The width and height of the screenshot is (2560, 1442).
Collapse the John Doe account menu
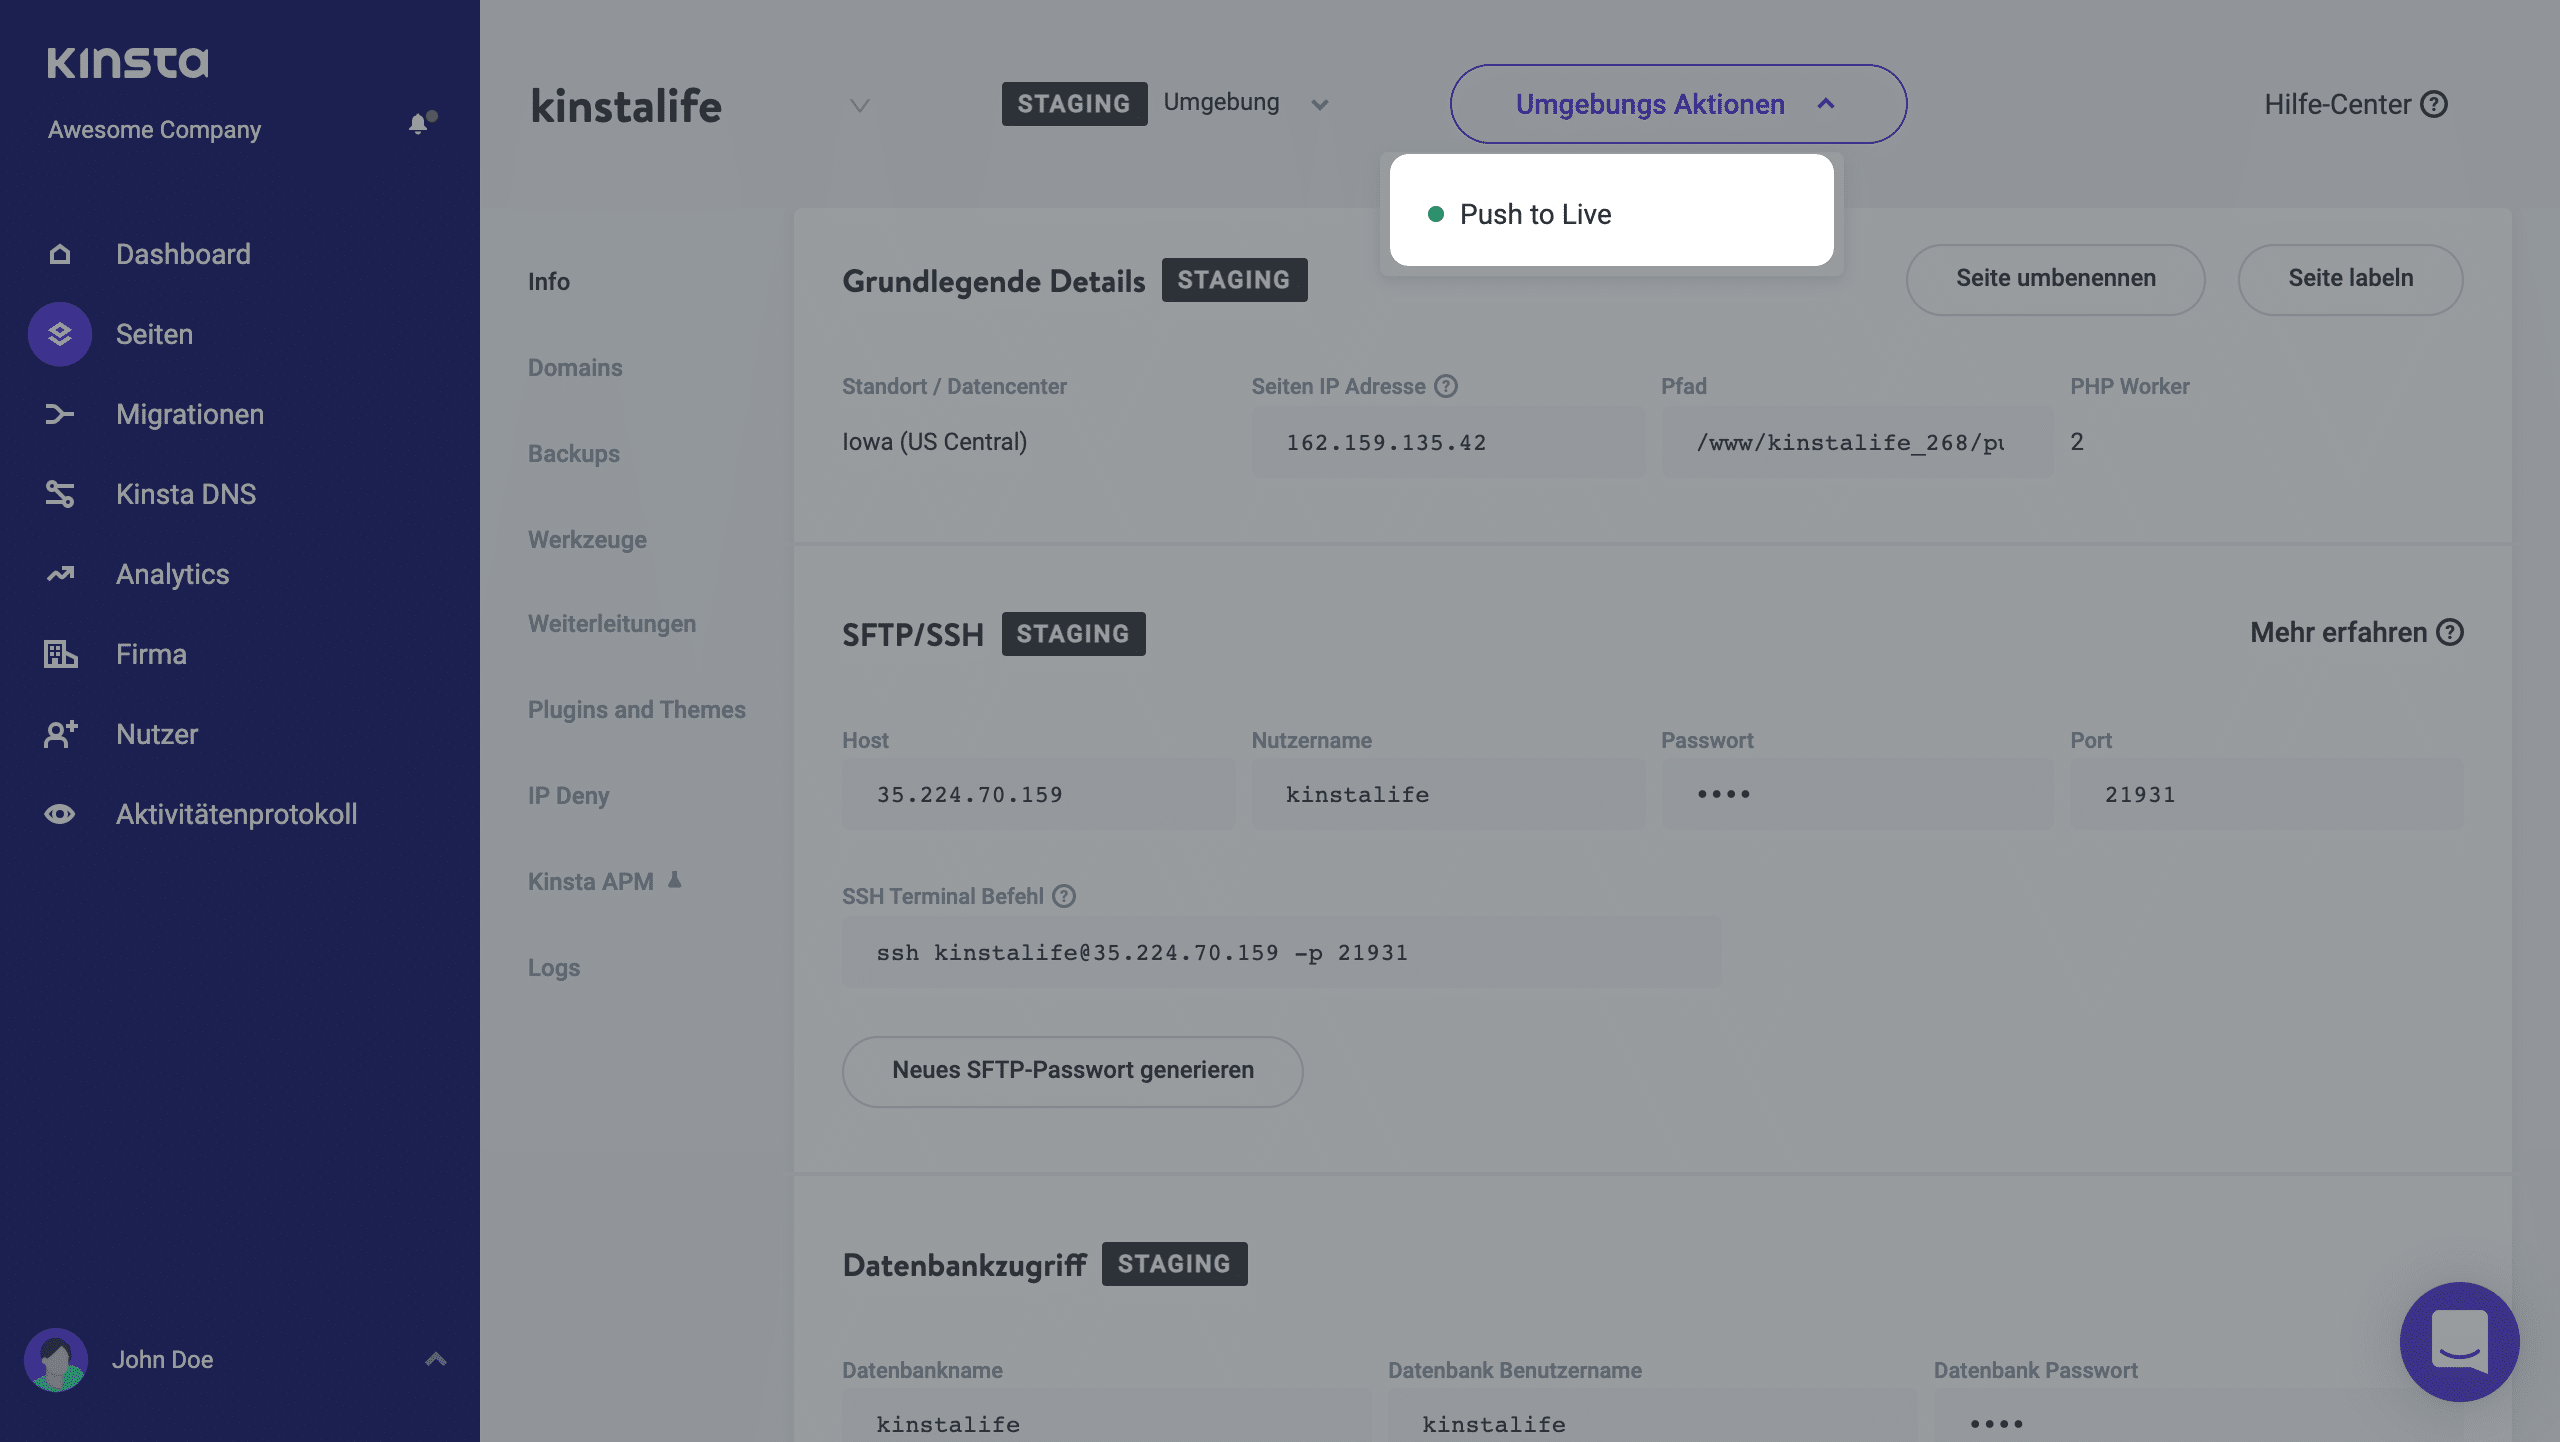pyautogui.click(x=435, y=1357)
